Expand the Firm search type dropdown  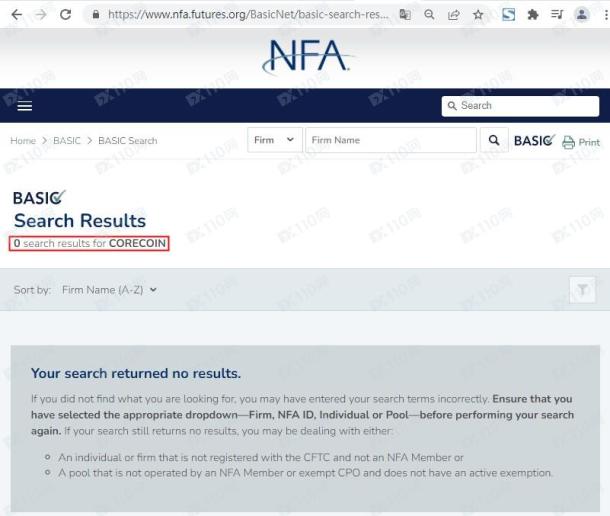274,140
